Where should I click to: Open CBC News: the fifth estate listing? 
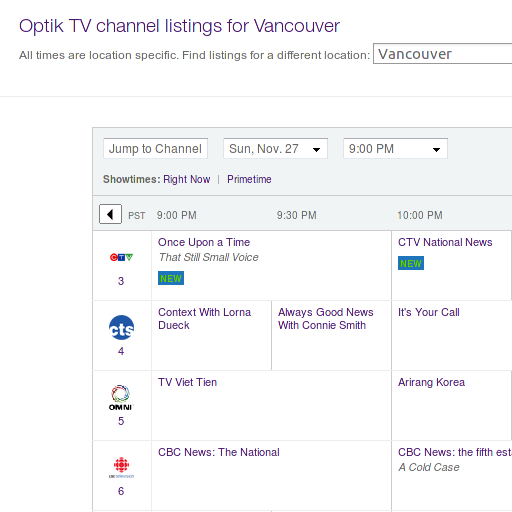(x=455, y=452)
